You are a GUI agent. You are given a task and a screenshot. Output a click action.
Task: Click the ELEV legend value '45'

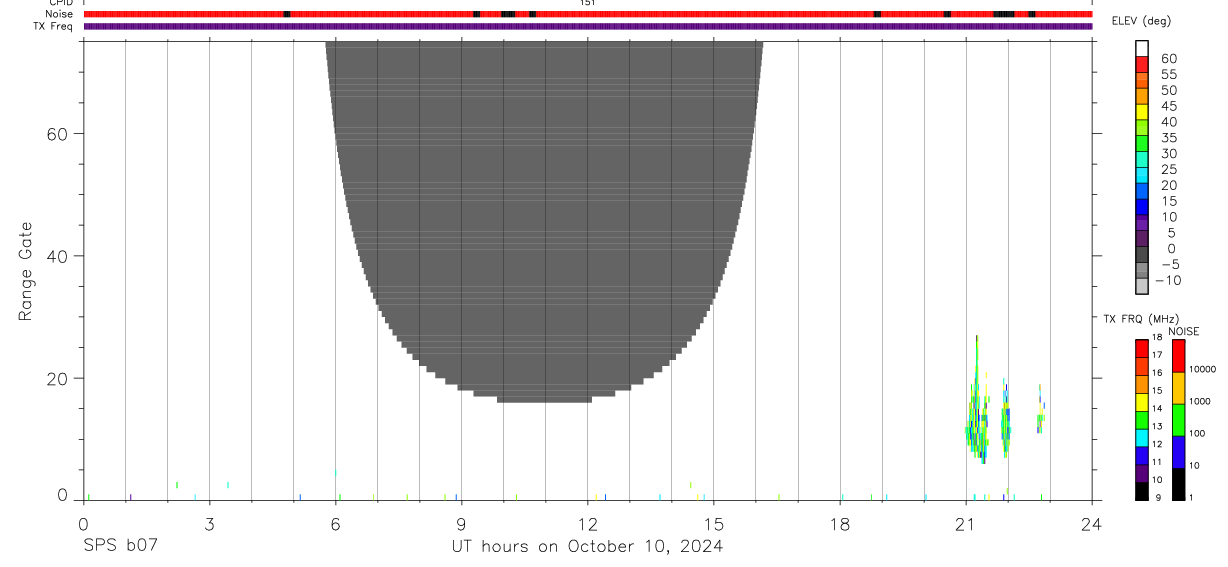(x=1168, y=106)
